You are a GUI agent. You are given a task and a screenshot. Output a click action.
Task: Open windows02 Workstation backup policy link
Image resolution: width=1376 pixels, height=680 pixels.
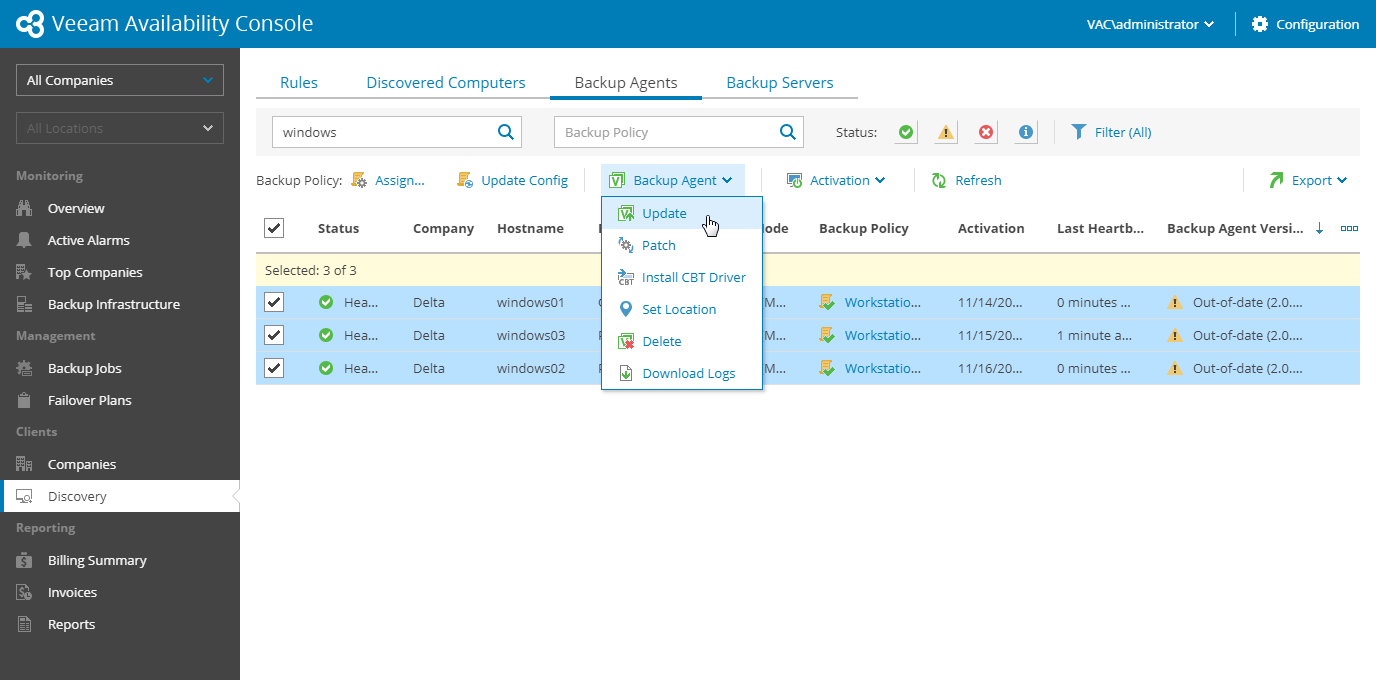click(882, 368)
